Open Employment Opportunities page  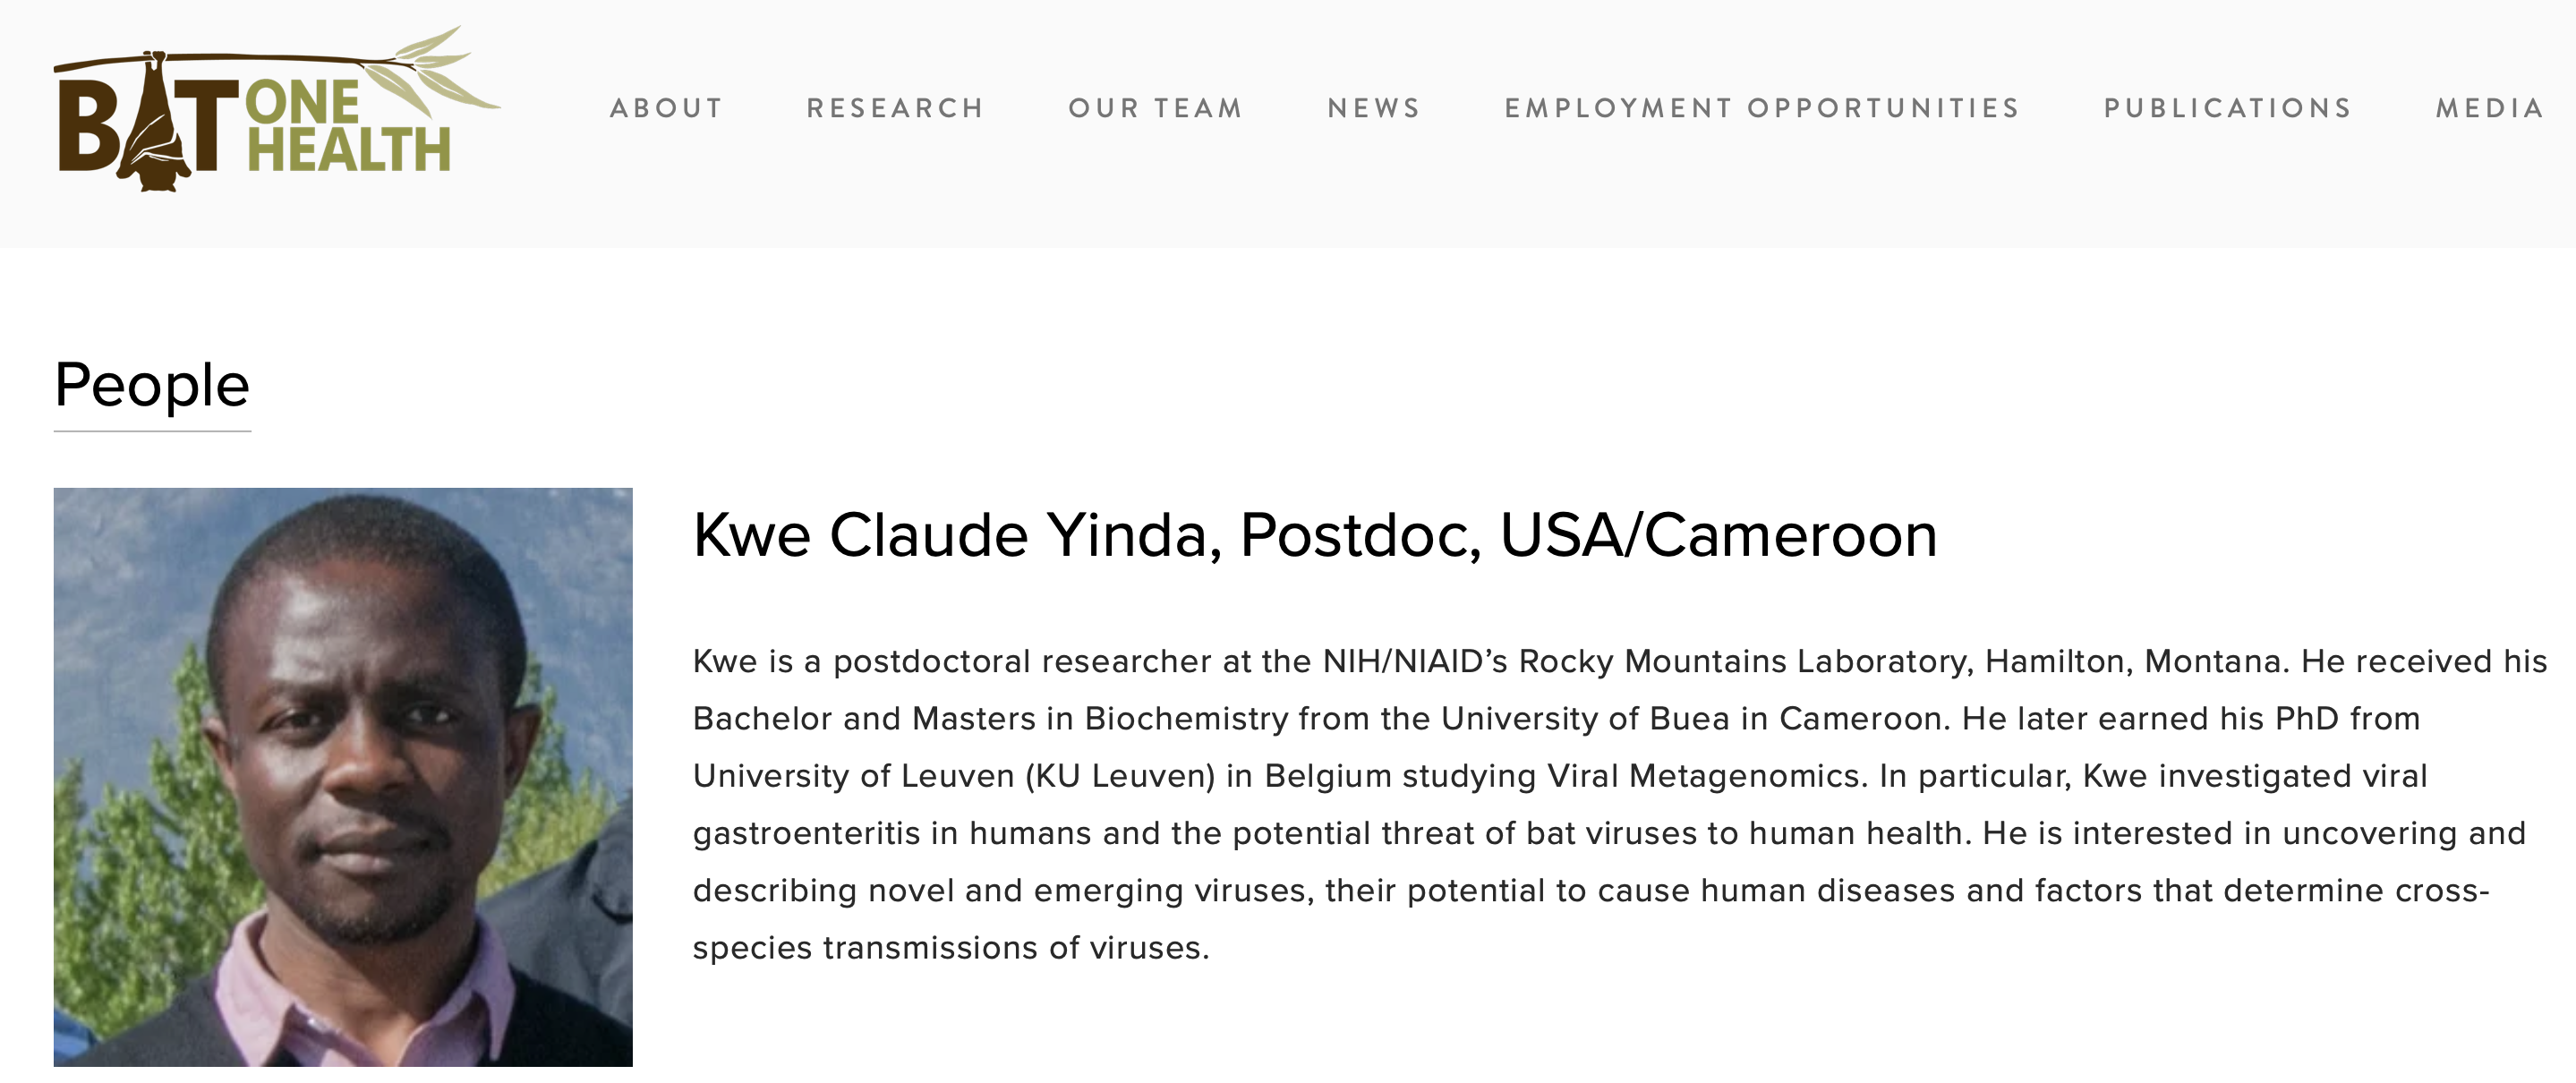[1762, 108]
